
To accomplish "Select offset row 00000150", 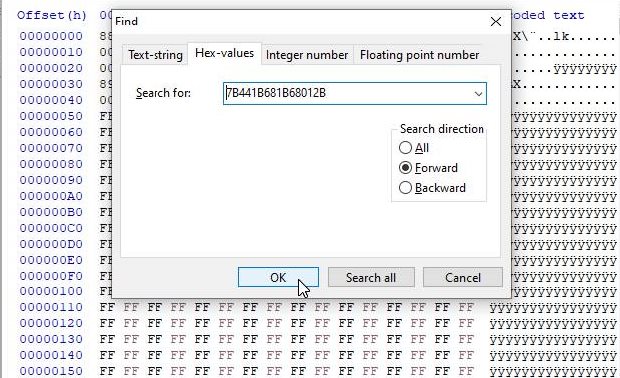I will pos(51,371).
